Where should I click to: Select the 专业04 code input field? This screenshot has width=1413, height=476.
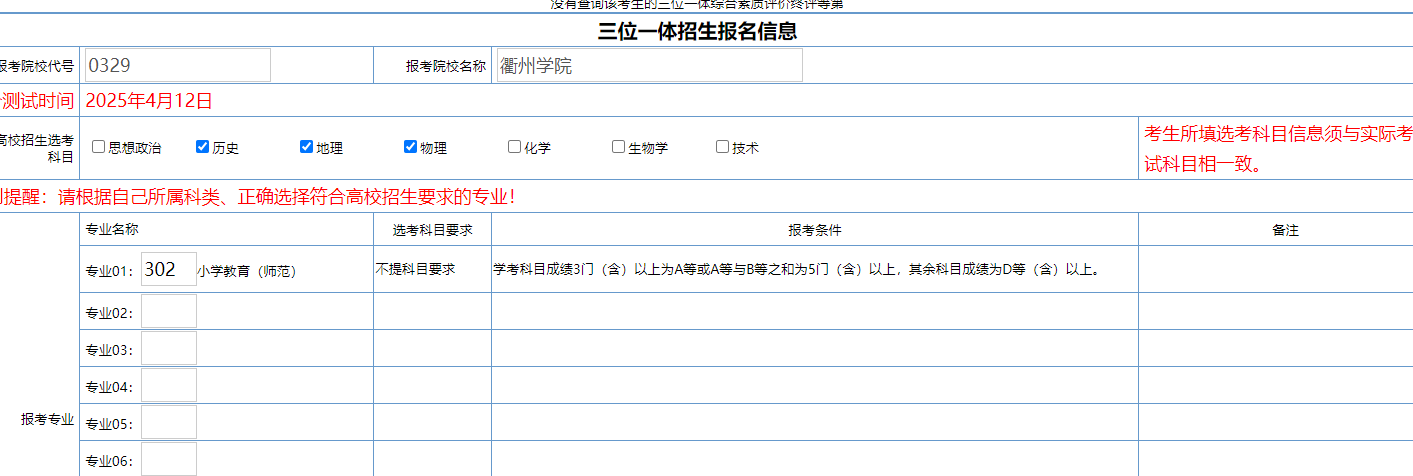click(x=169, y=386)
